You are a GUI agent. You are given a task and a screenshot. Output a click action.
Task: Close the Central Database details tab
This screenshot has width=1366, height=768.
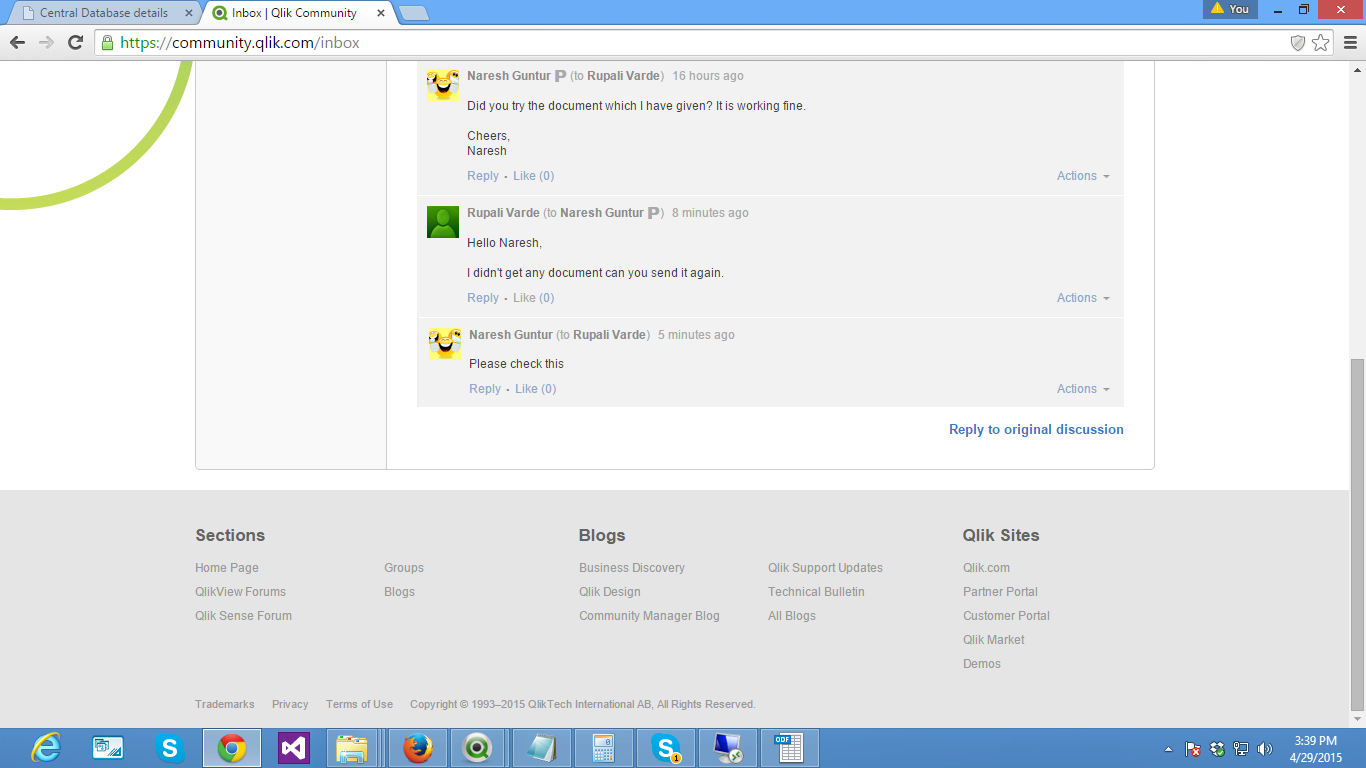click(189, 13)
